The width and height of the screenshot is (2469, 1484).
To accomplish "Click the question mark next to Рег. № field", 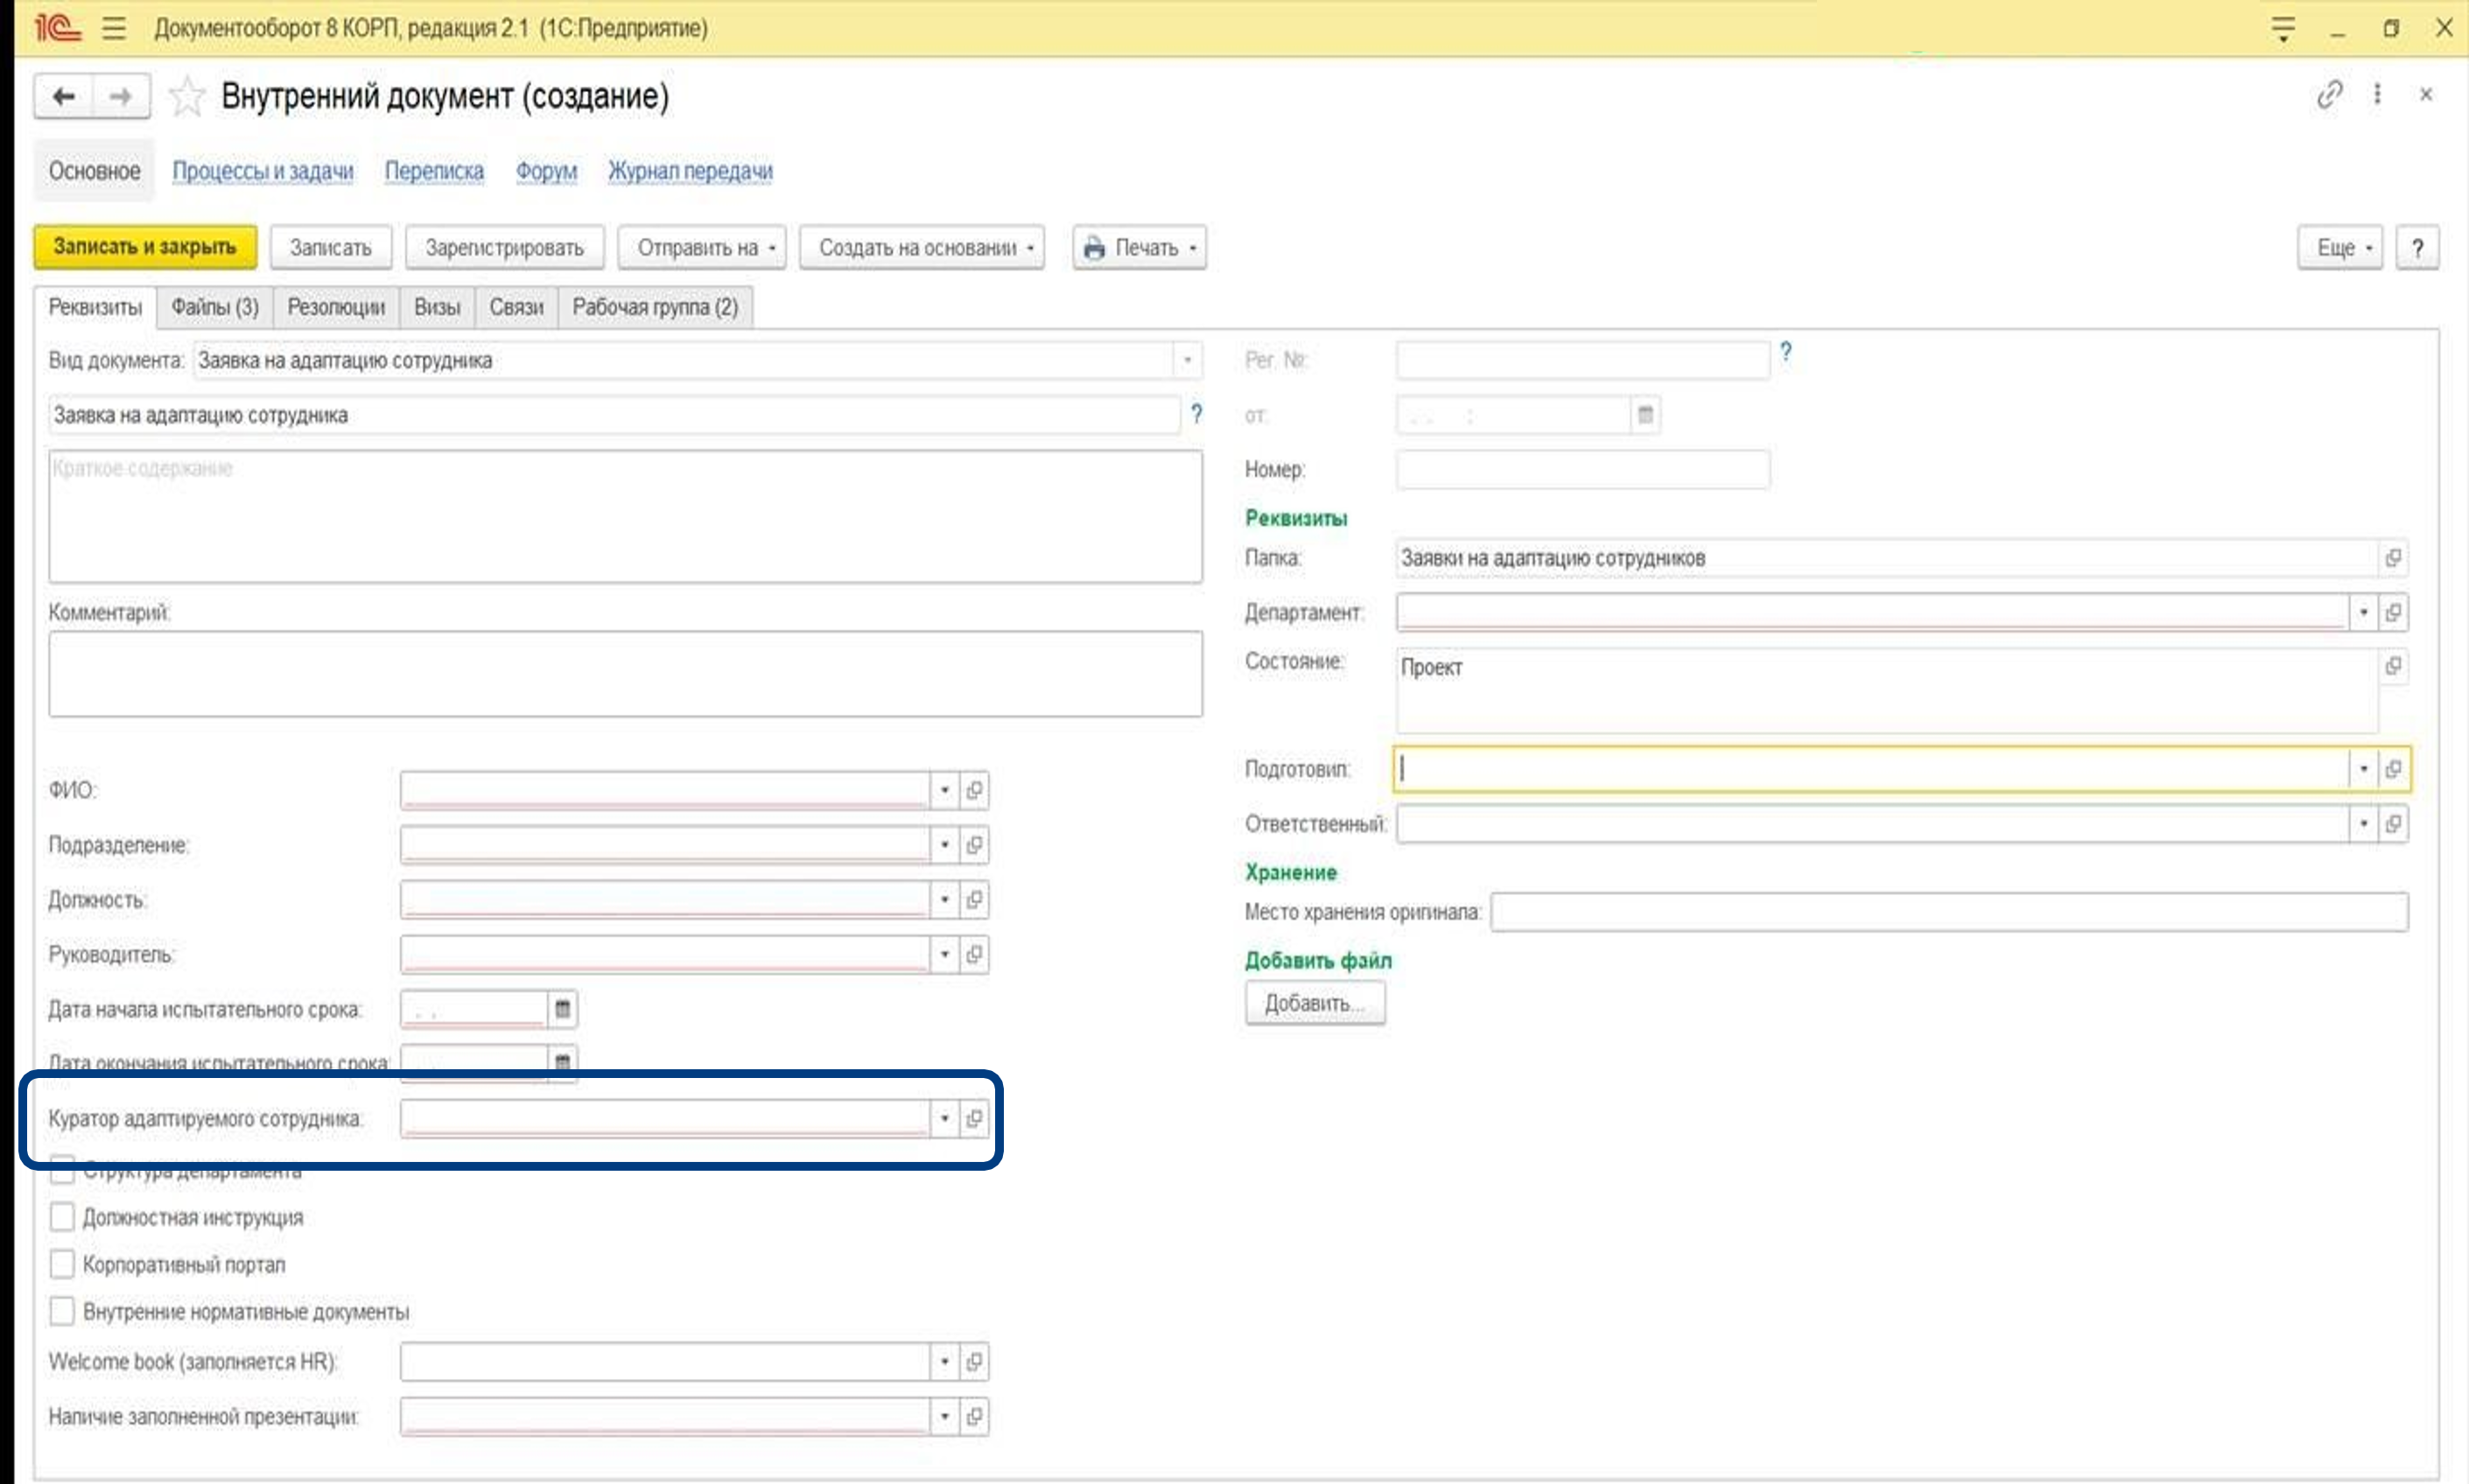I will pos(1786,352).
